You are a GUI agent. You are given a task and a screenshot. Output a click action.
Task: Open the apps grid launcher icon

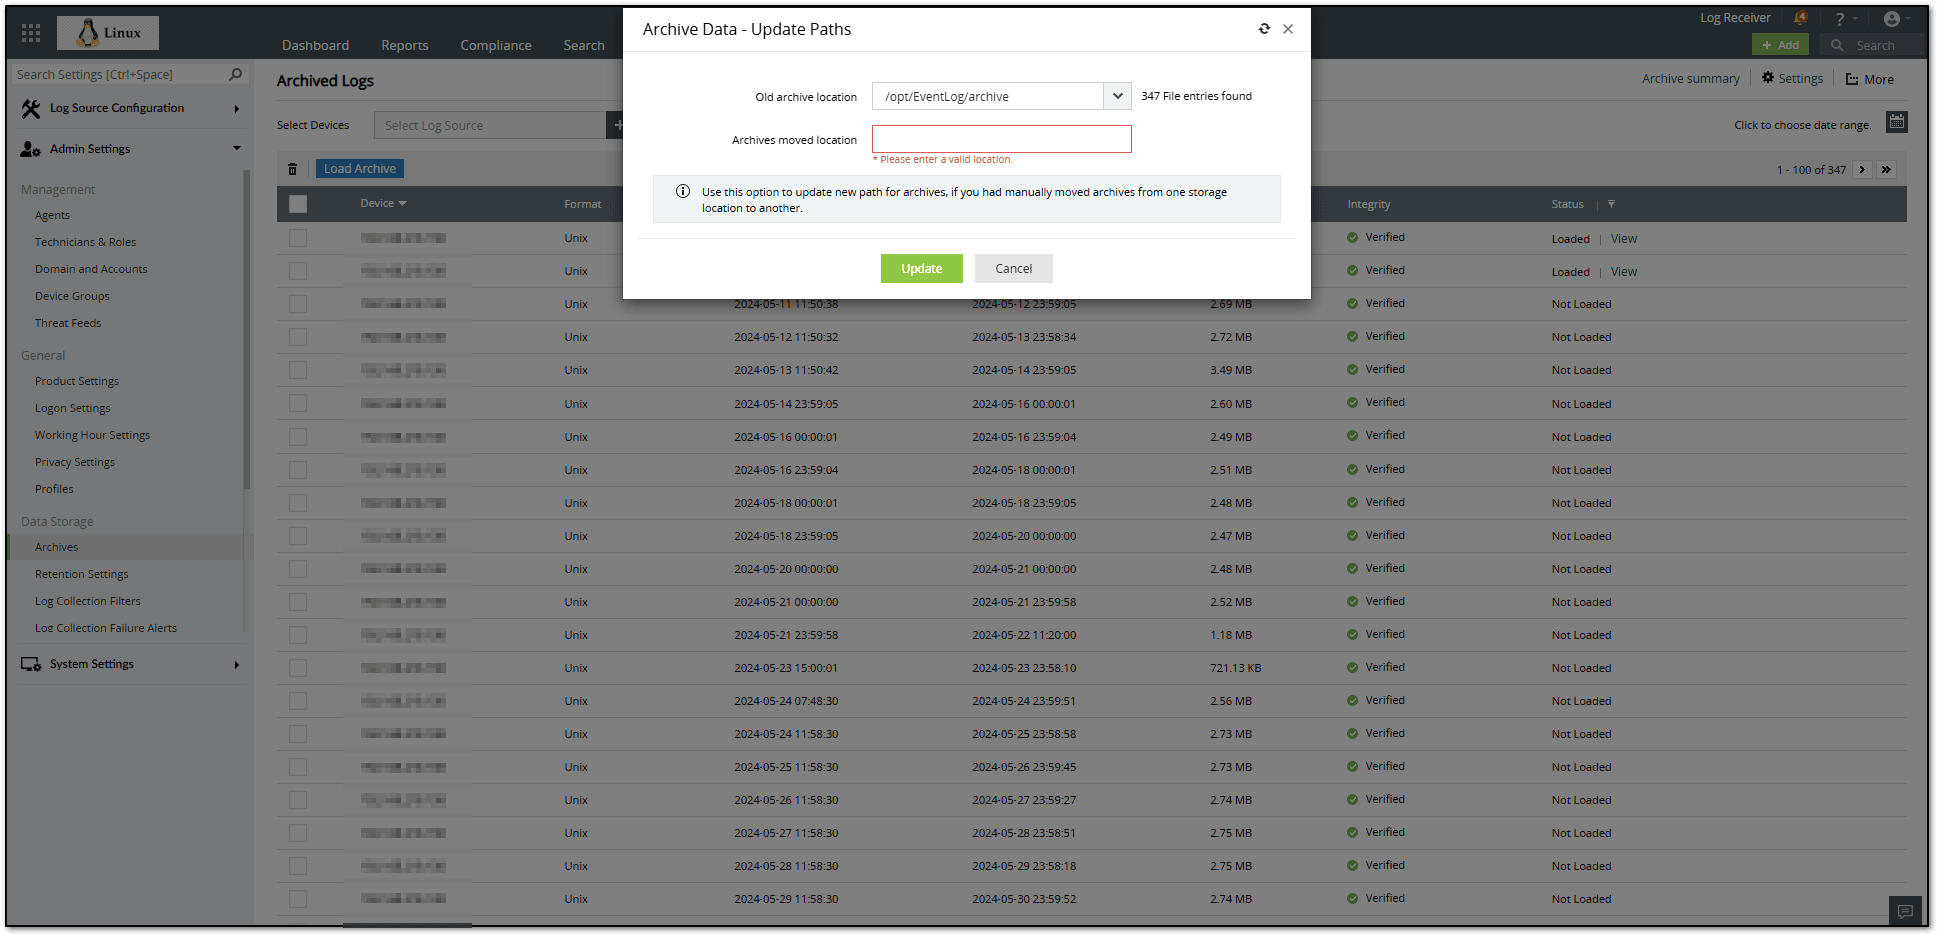point(31,33)
